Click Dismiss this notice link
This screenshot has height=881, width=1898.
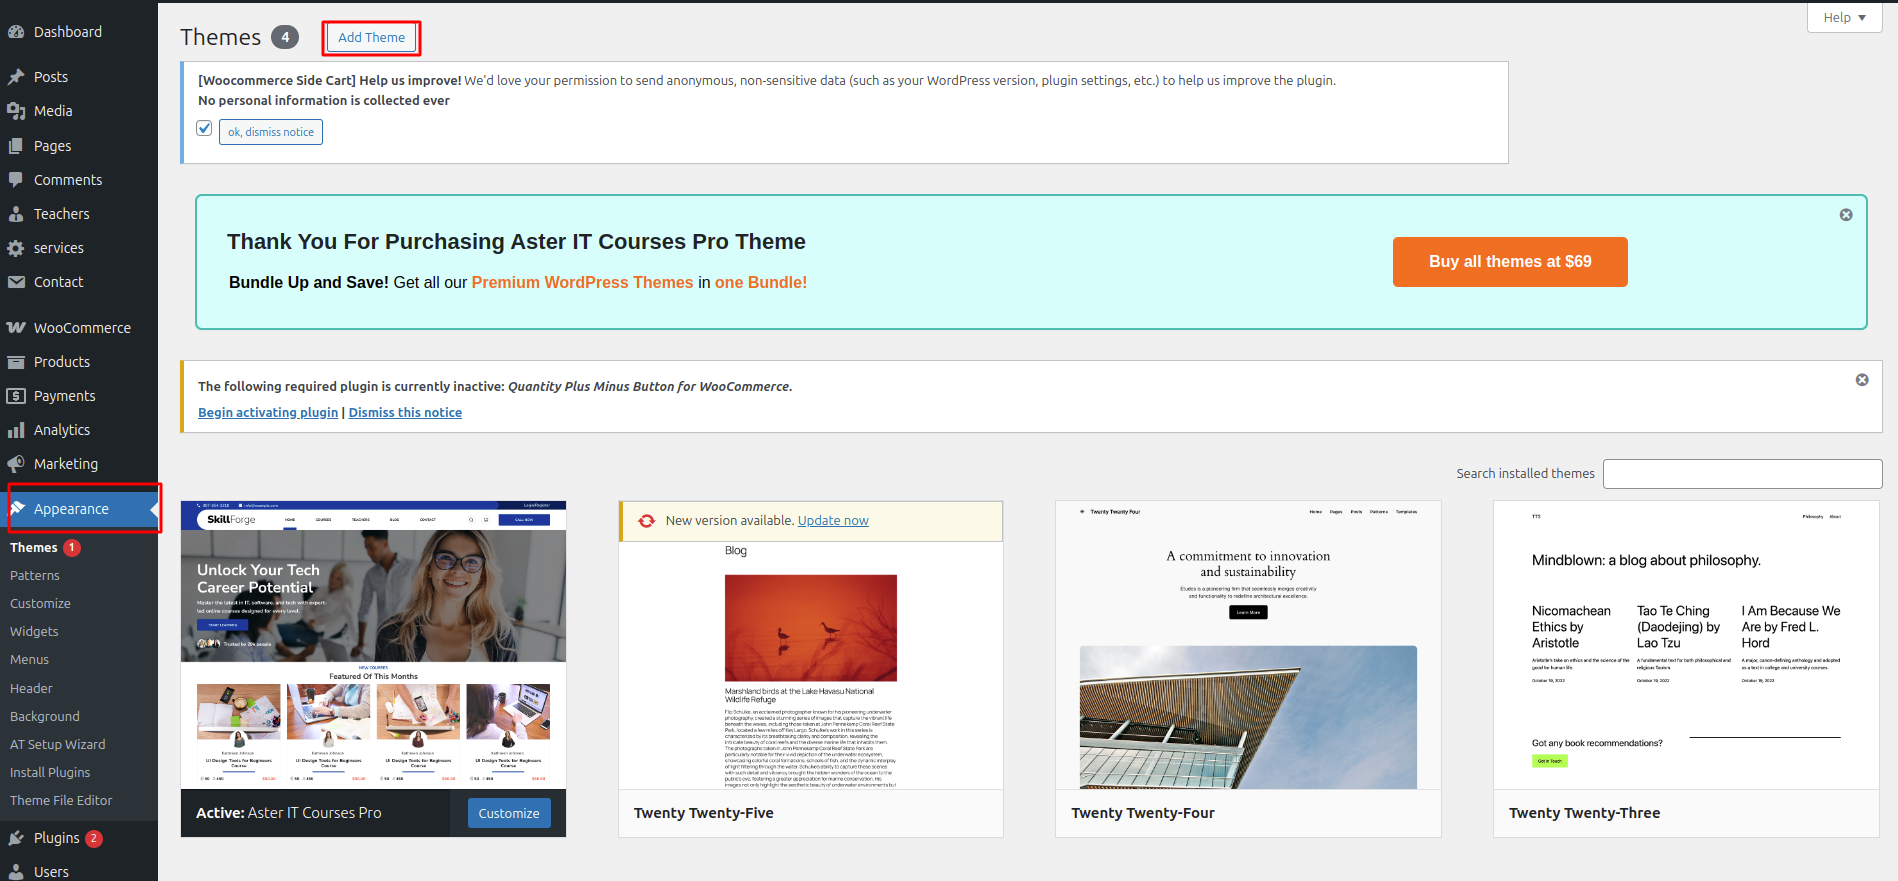(405, 413)
